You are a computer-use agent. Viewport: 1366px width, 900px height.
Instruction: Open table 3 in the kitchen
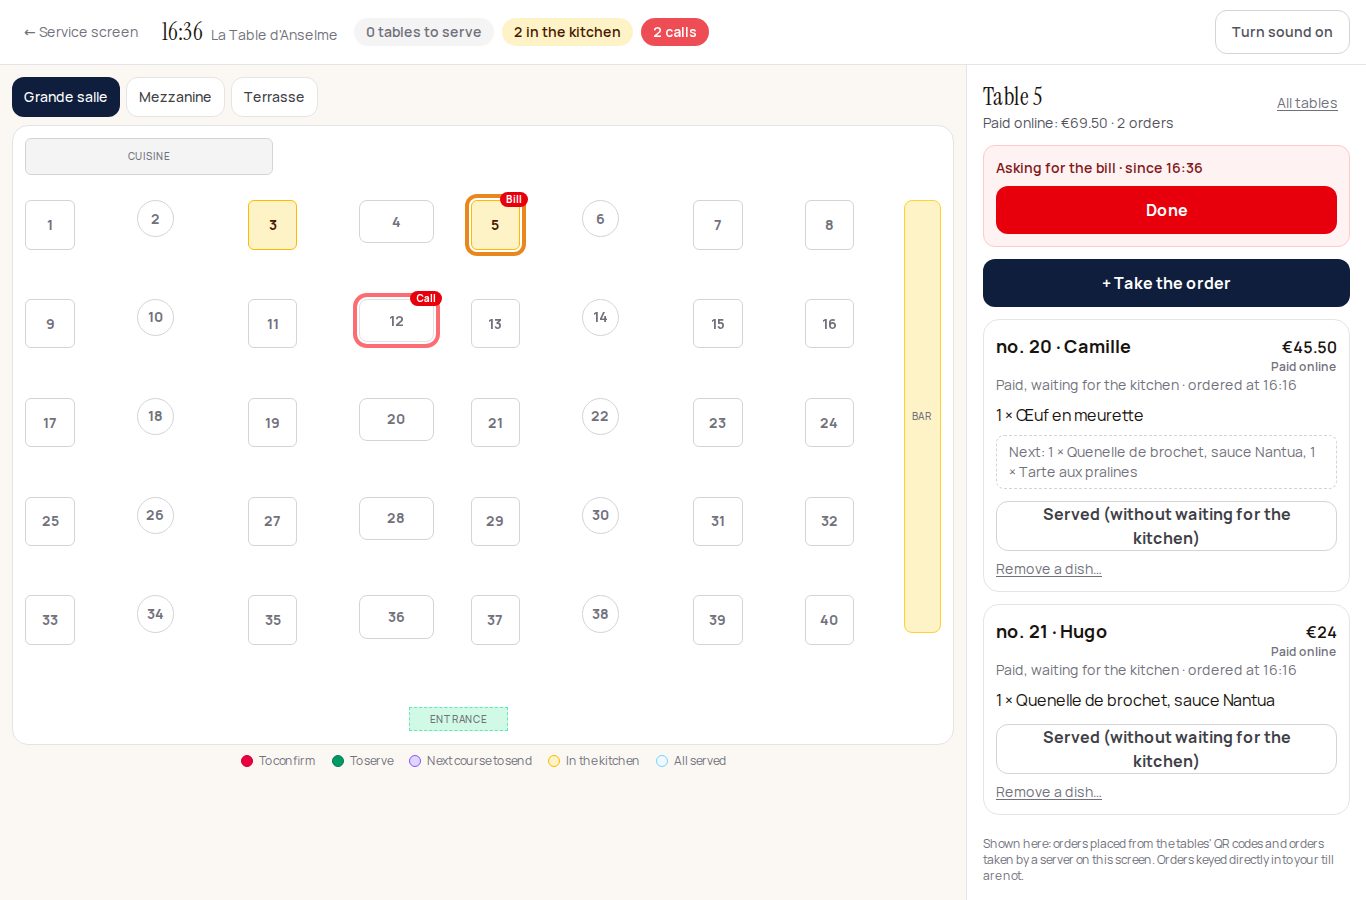pos(272,225)
